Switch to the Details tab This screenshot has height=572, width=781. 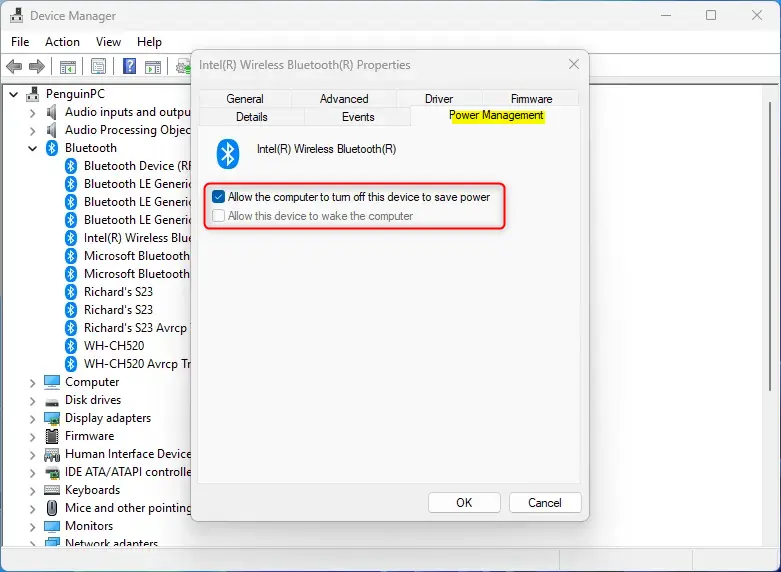tap(252, 117)
